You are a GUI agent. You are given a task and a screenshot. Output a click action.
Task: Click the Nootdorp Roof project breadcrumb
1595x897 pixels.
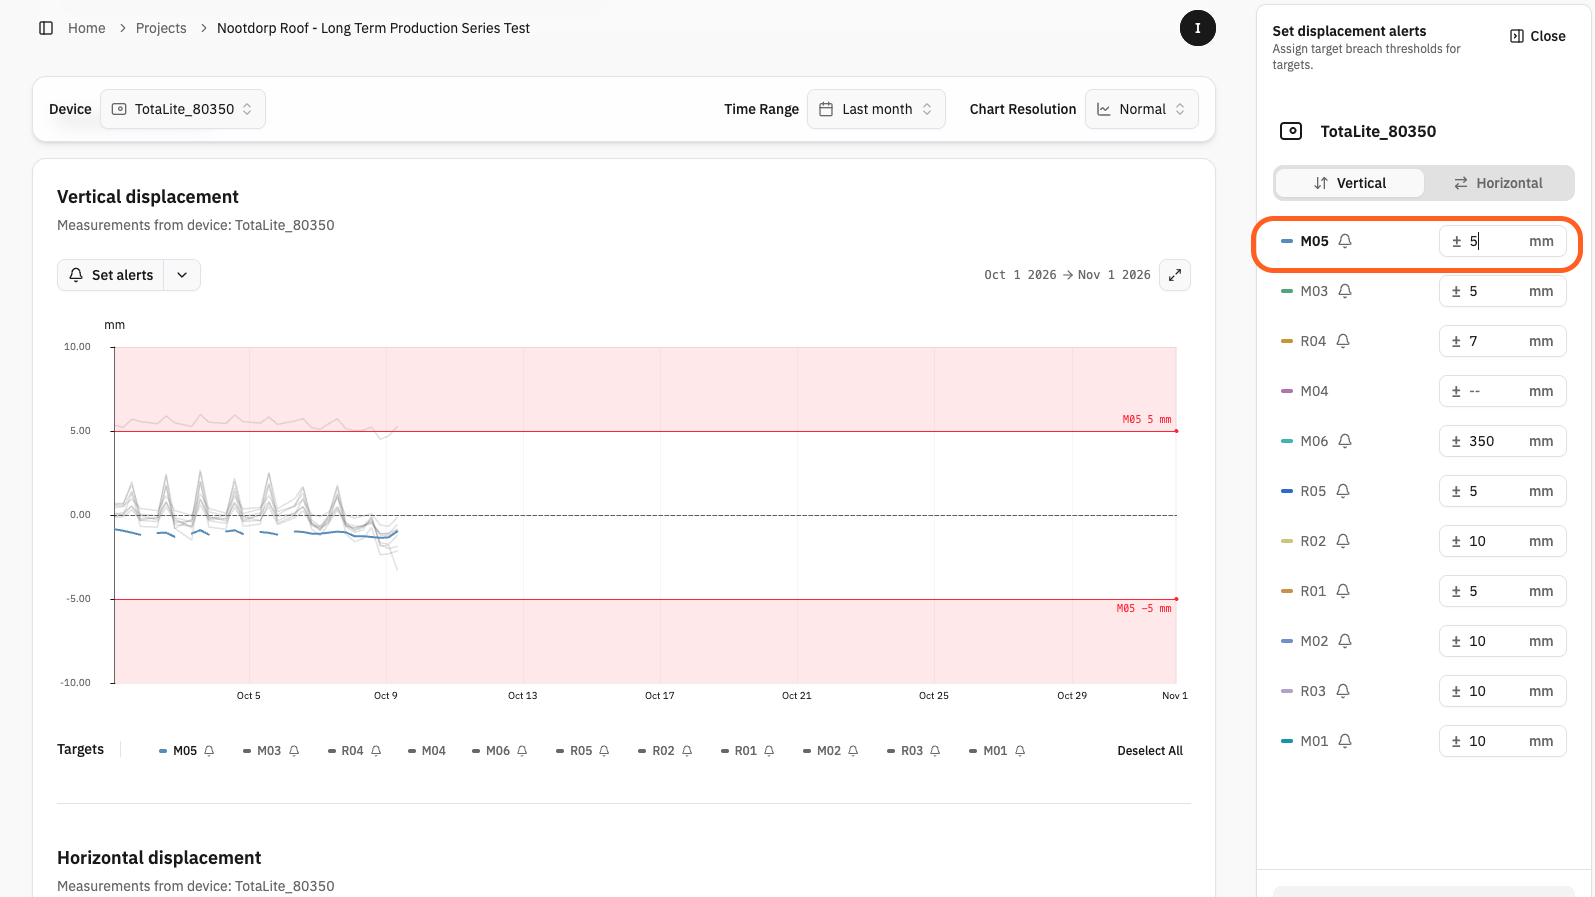point(373,28)
